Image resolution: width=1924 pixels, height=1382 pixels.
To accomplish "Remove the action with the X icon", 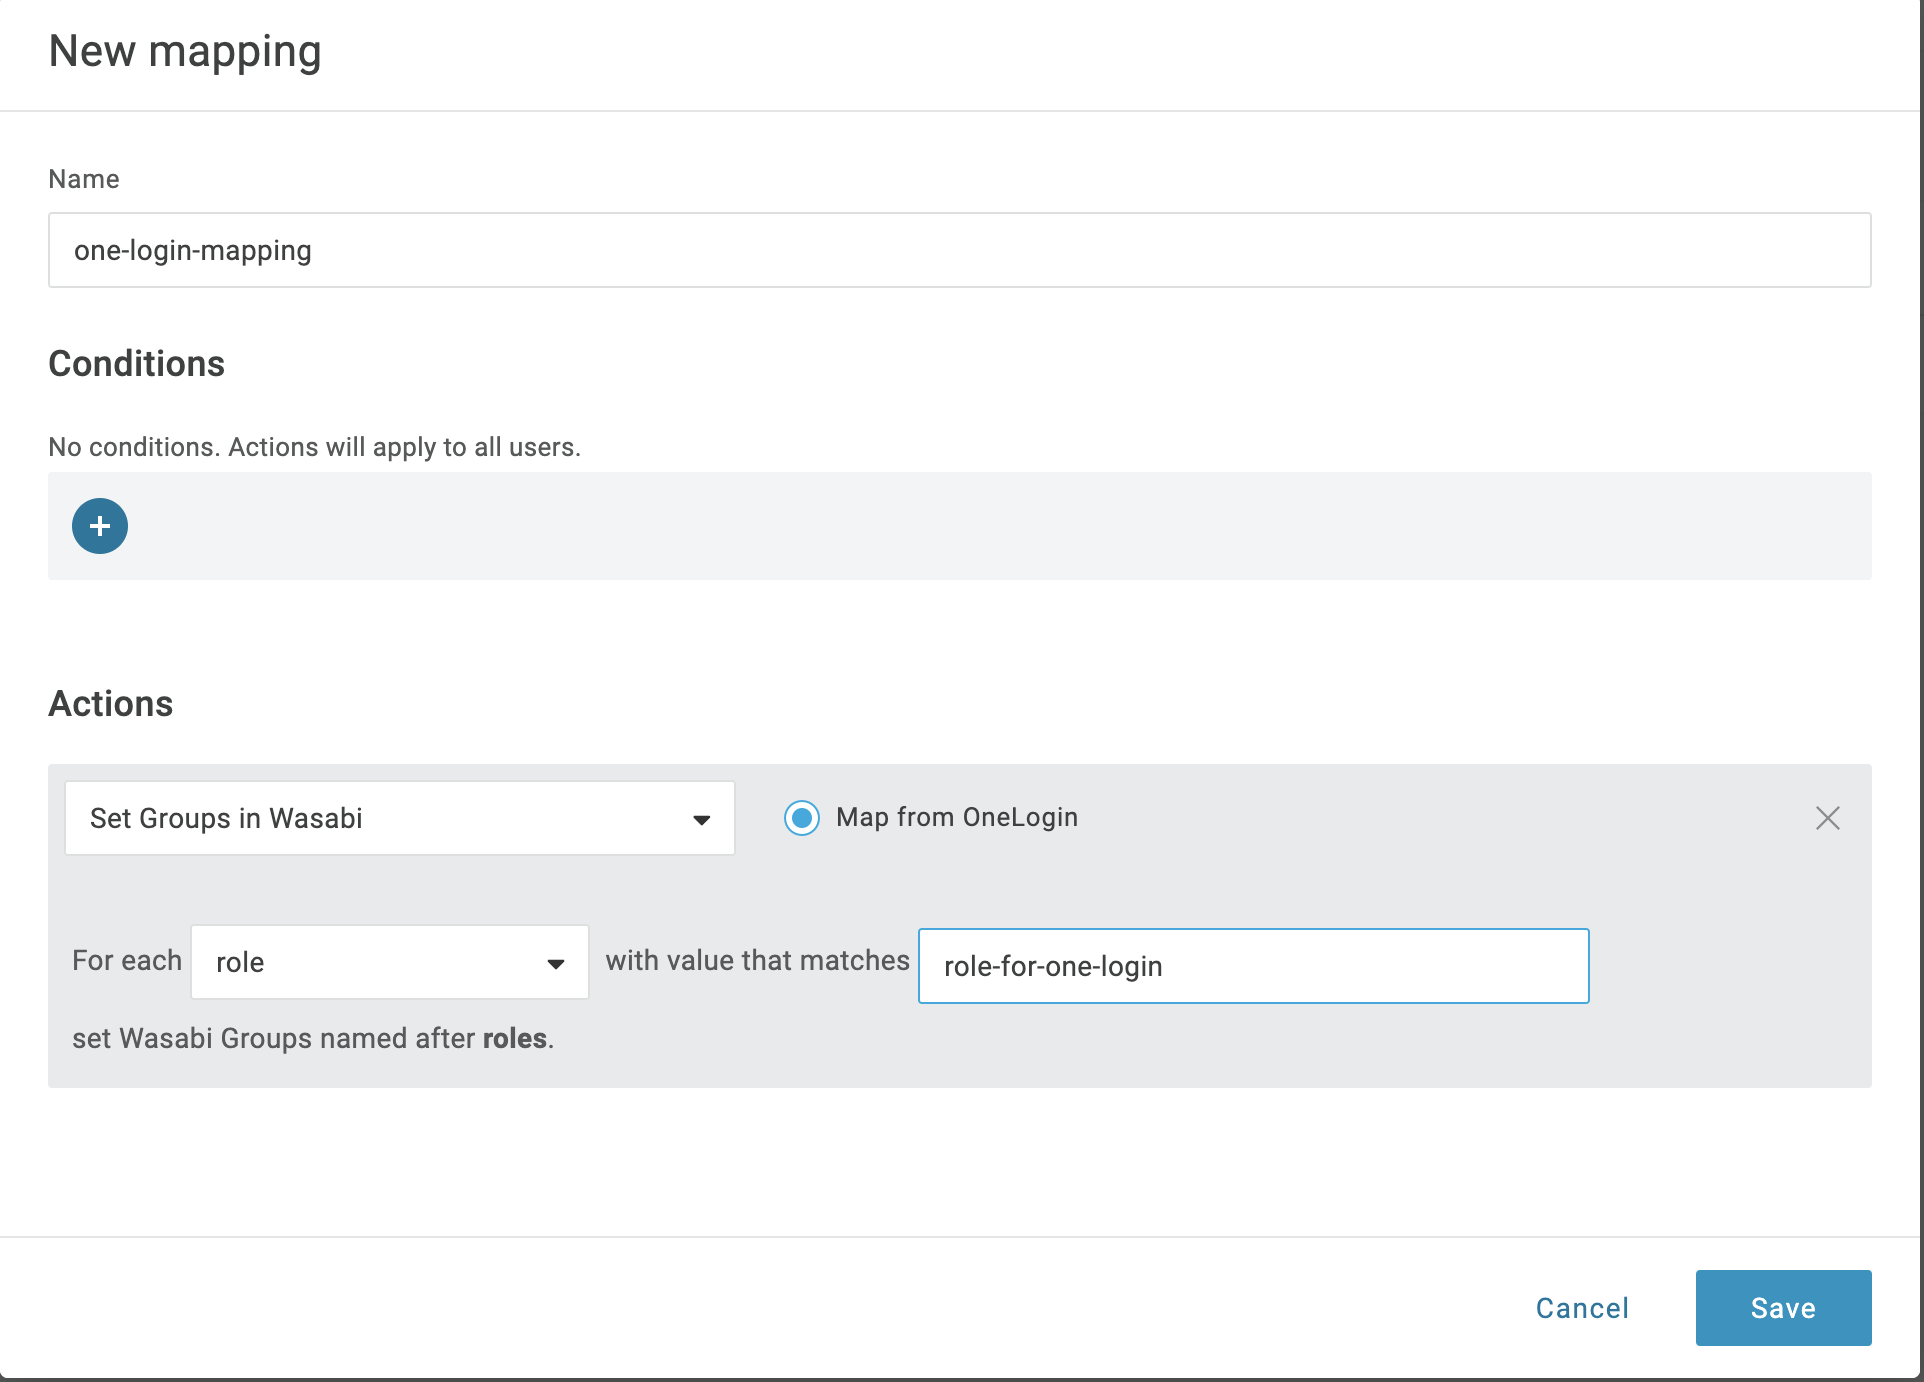I will click(x=1827, y=818).
